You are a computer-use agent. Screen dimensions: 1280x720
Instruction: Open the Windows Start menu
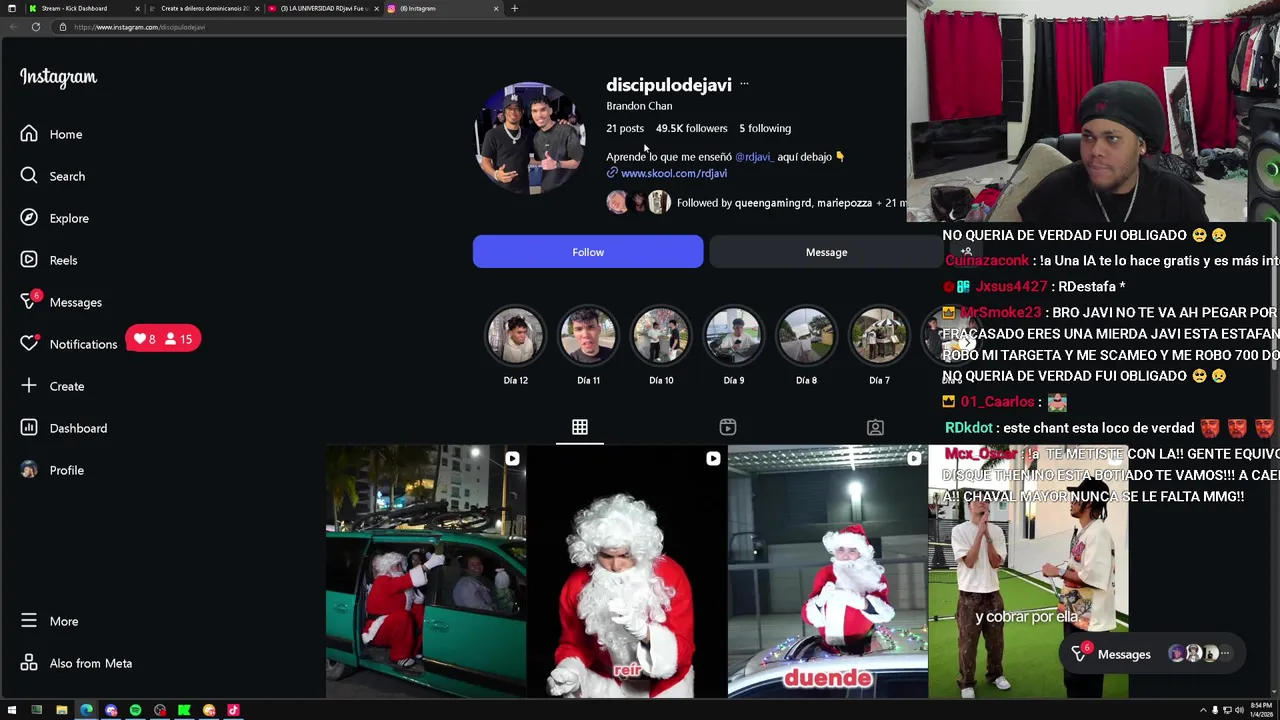pyautogui.click(x=12, y=710)
